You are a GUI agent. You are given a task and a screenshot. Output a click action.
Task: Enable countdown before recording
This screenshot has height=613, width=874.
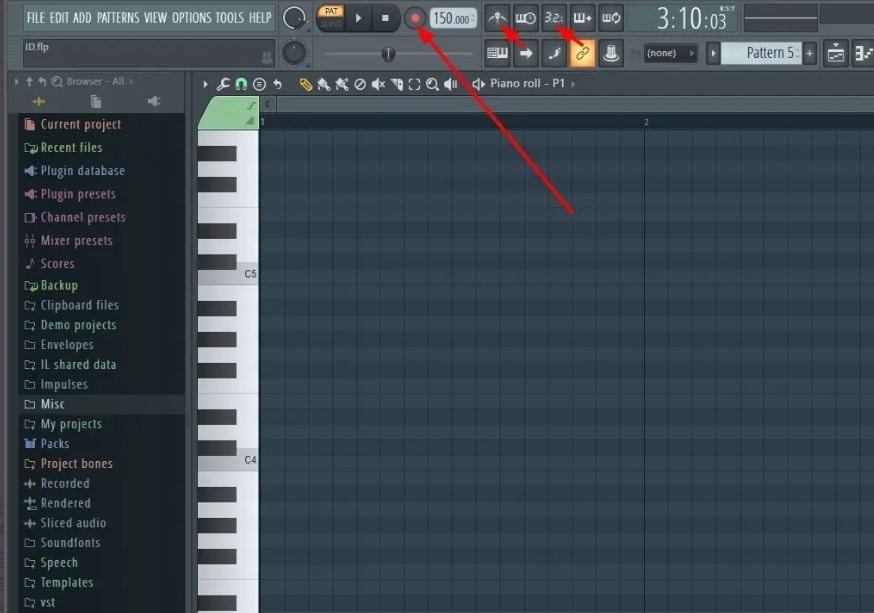tap(552, 17)
